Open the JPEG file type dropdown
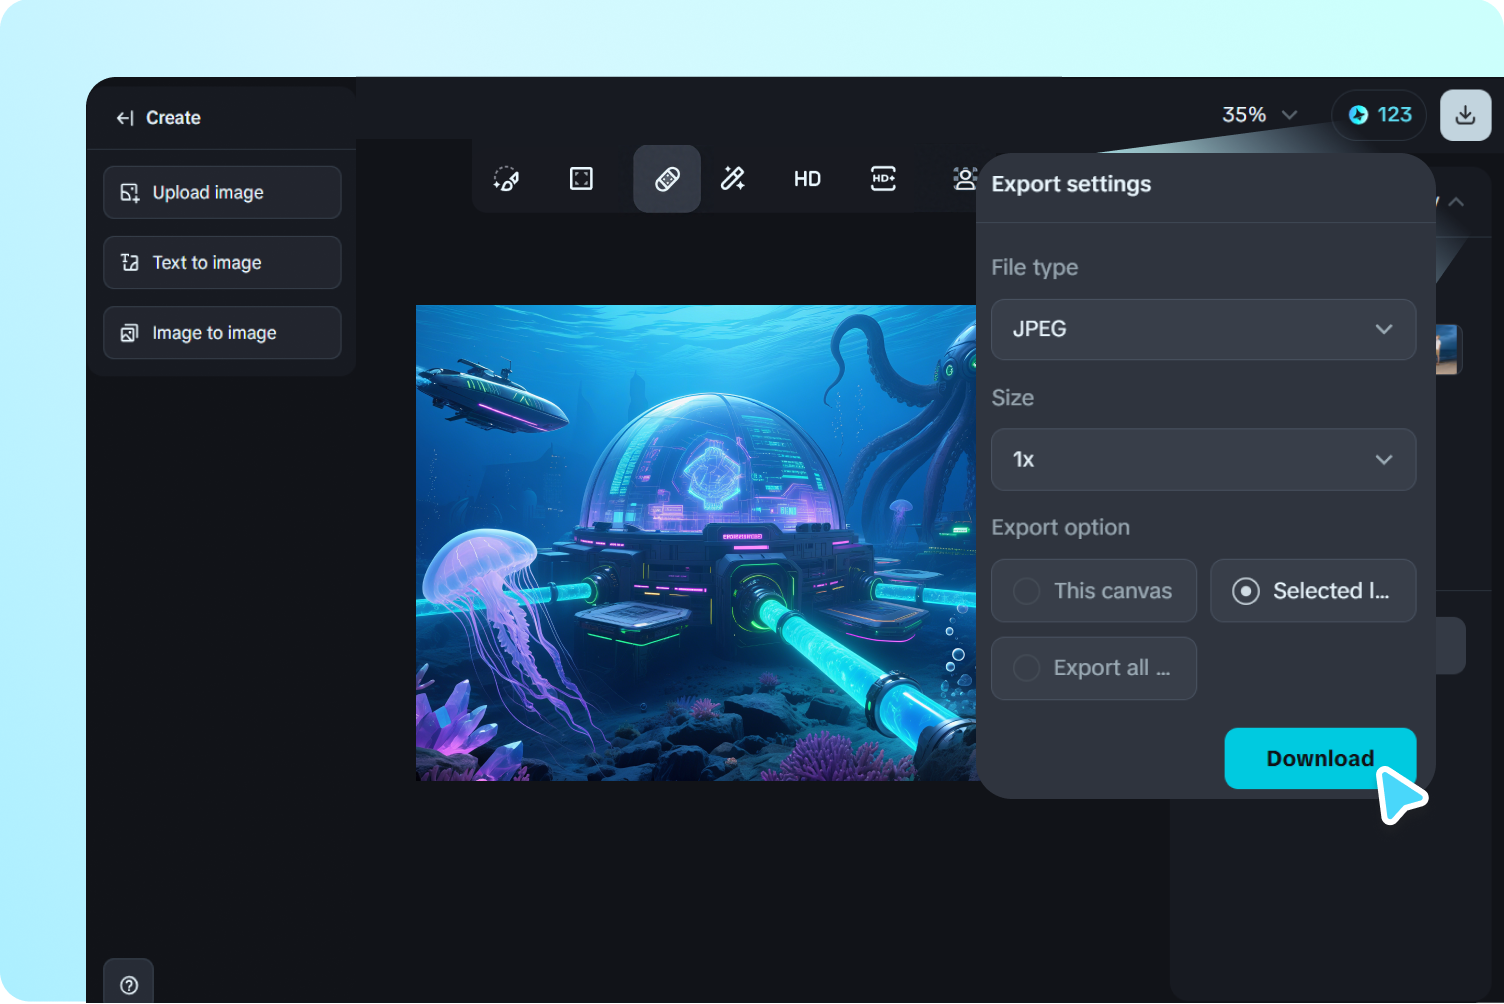1504x1004 pixels. pyautogui.click(x=1203, y=329)
